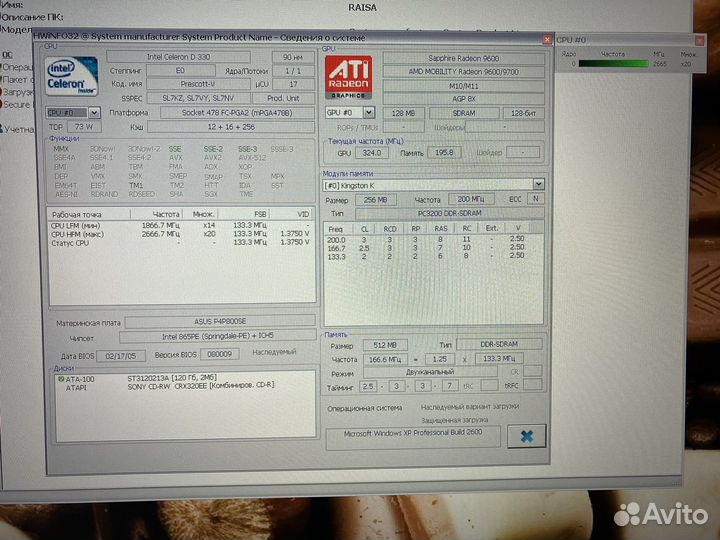720x540 pixels.
Task: Click the GPU clock 324.0 value
Action: pyautogui.click(x=371, y=153)
